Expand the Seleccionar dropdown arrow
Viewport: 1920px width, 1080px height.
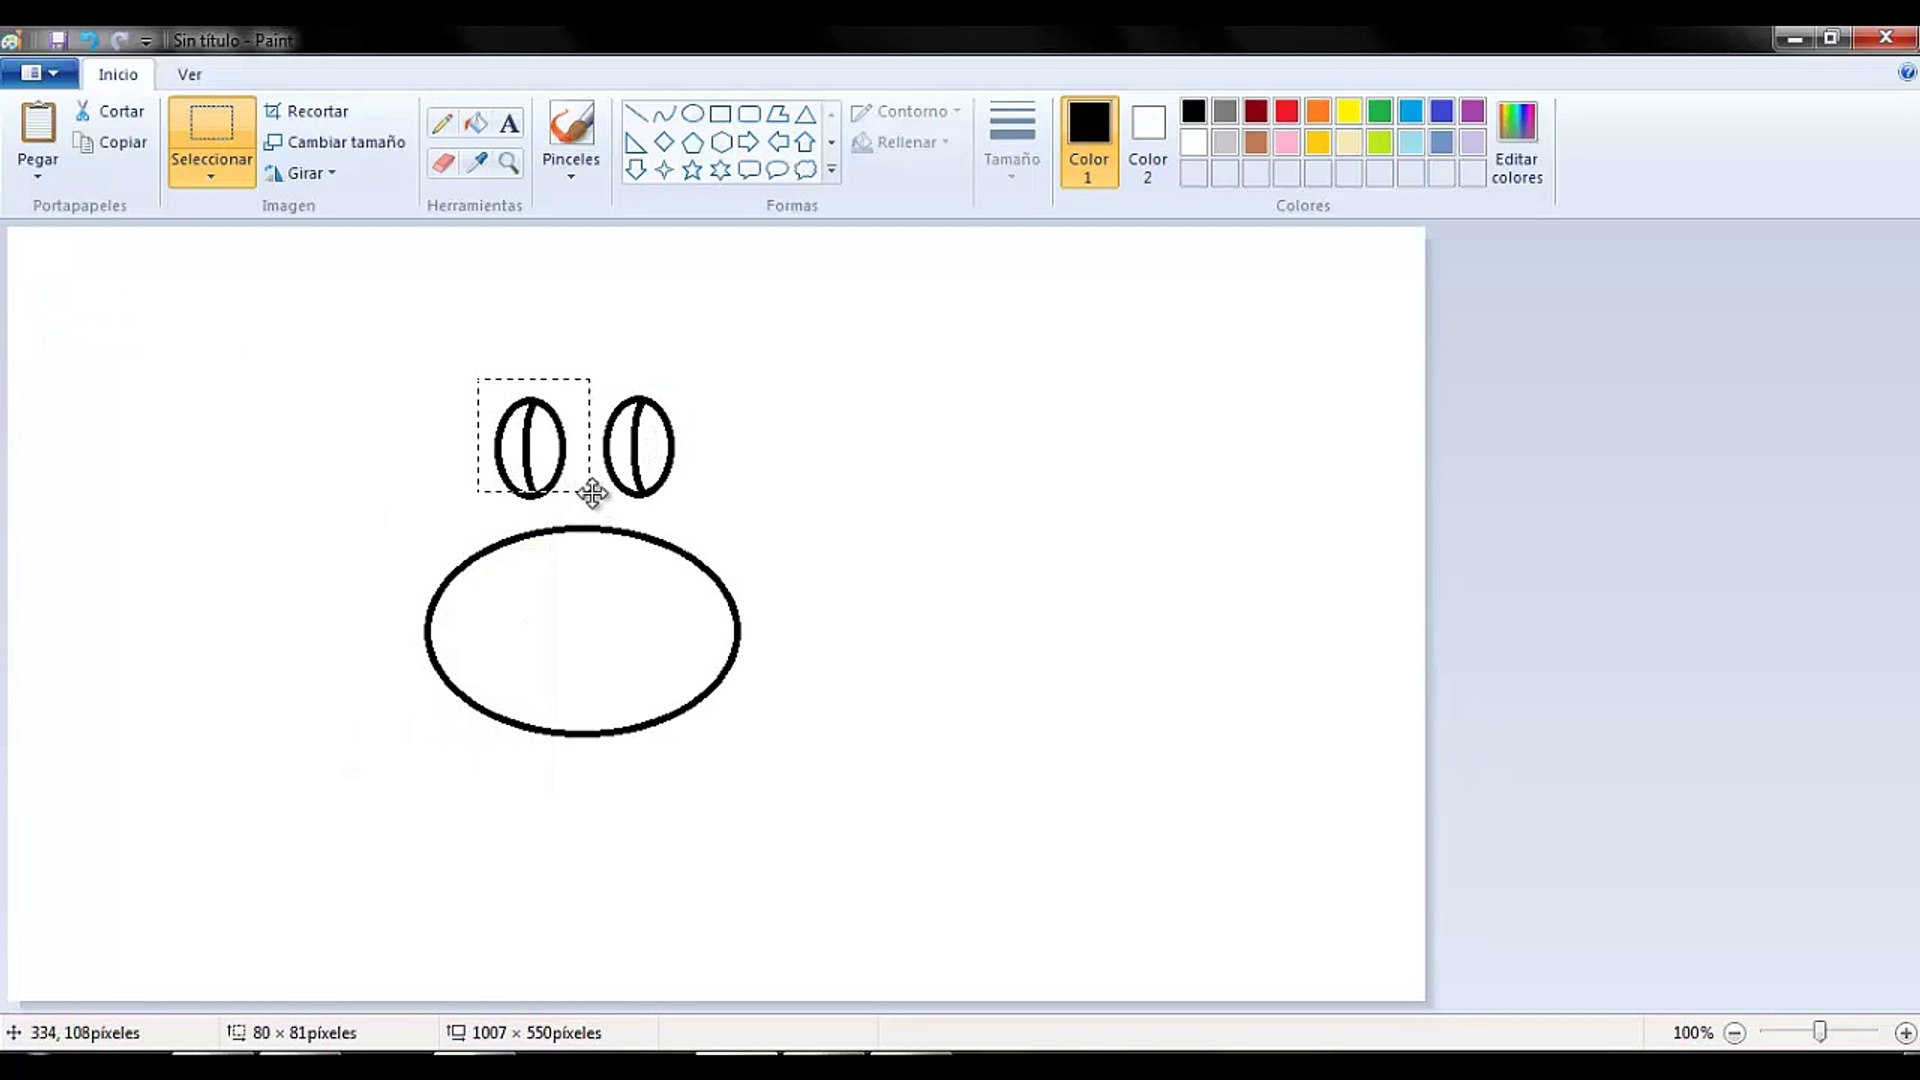pyautogui.click(x=211, y=177)
